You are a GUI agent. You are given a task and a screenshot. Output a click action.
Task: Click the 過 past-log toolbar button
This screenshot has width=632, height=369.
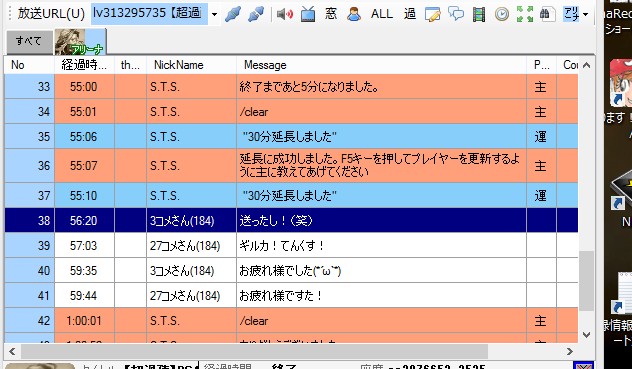tap(410, 14)
